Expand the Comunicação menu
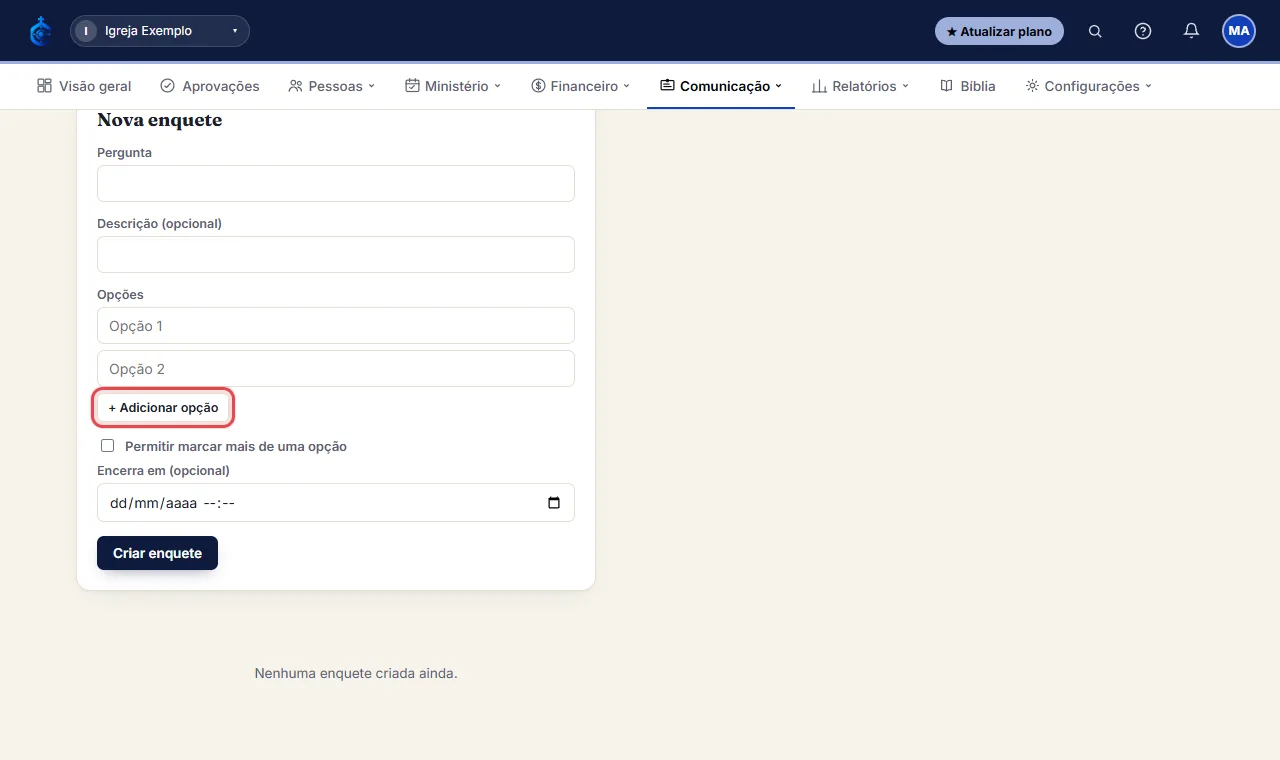 [721, 86]
